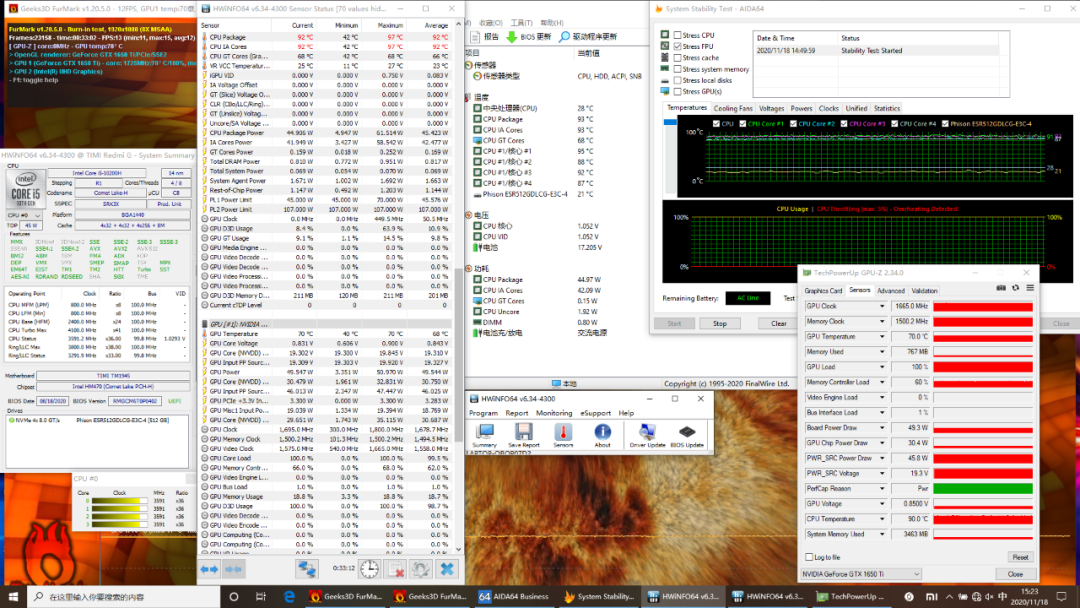Open the Monitoring menu in HWiNFO64

click(x=553, y=413)
